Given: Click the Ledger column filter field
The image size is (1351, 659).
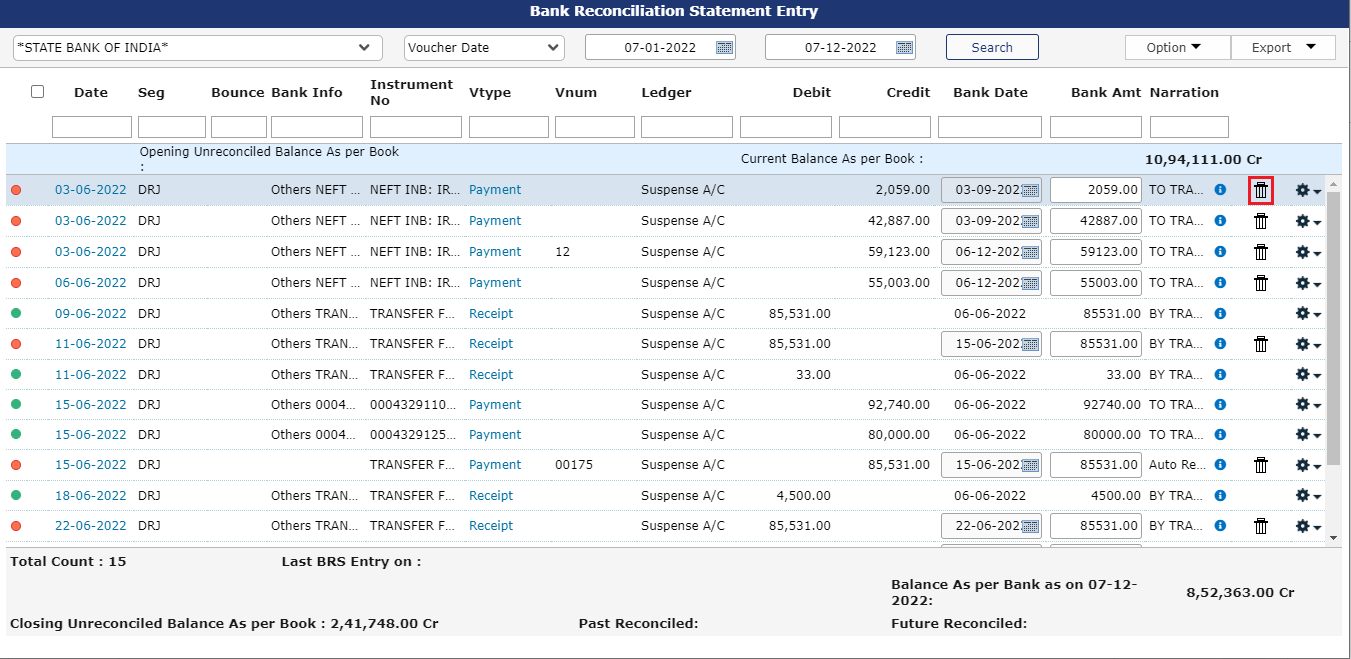Looking at the screenshot, I should tap(686, 127).
